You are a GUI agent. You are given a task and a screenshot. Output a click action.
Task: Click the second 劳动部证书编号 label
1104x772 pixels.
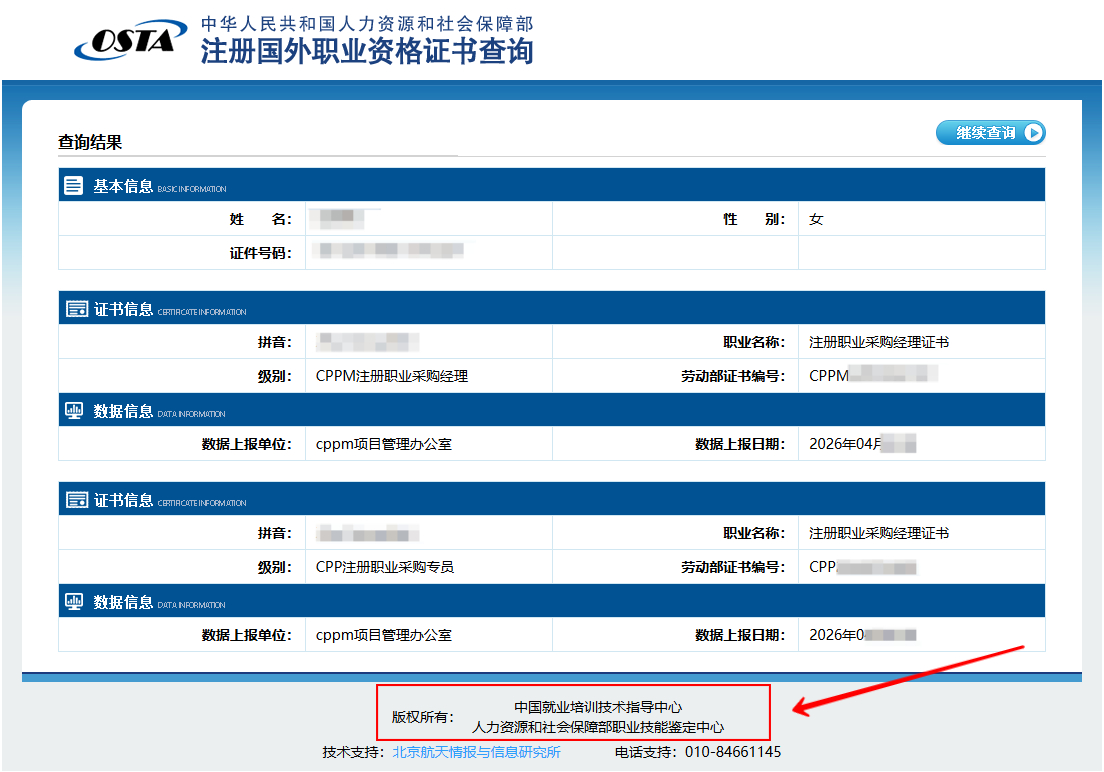pyautogui.click(x=733, y=567)
